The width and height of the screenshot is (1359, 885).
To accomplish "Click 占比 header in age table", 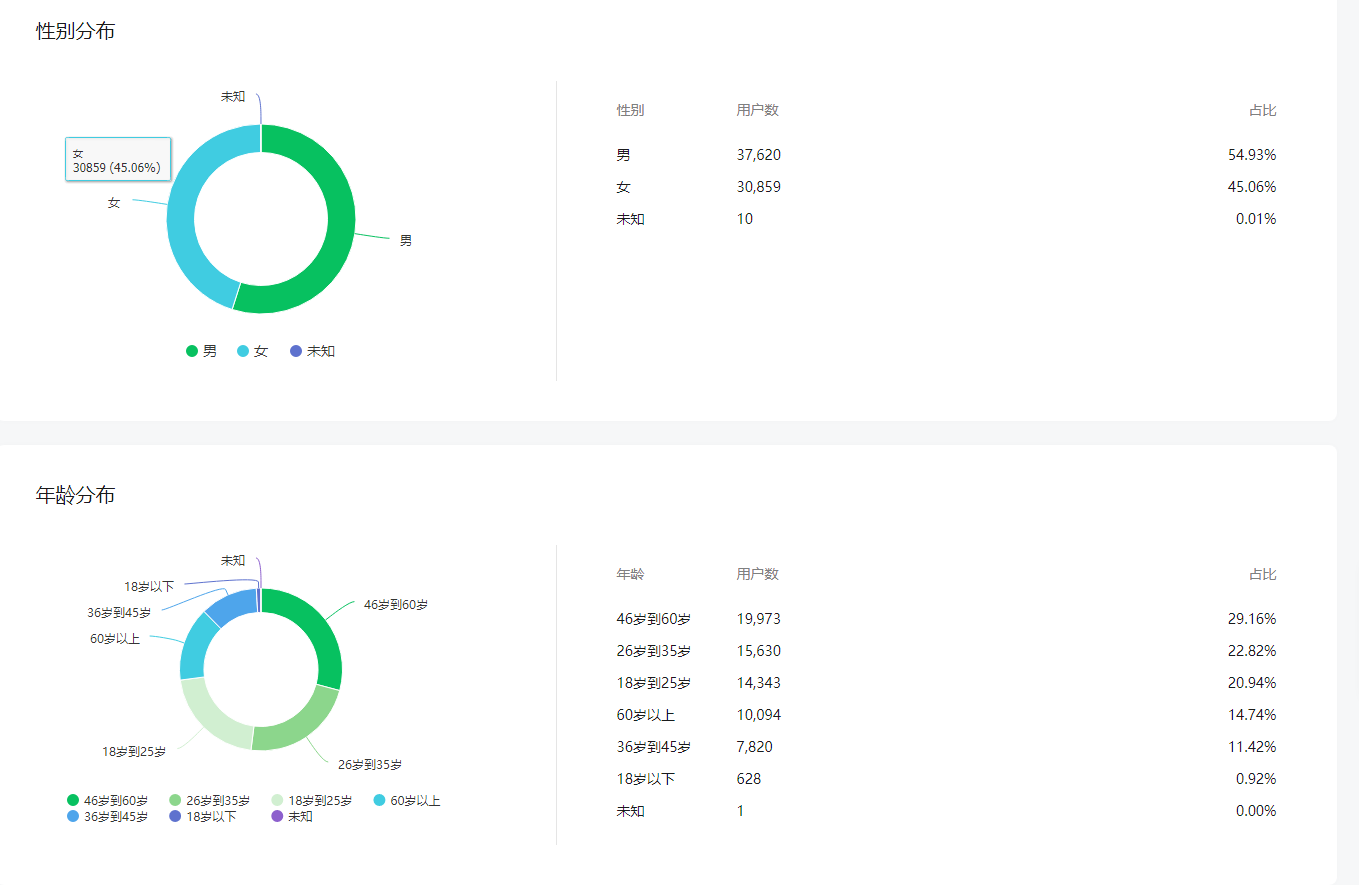I will coord(1262,574).
